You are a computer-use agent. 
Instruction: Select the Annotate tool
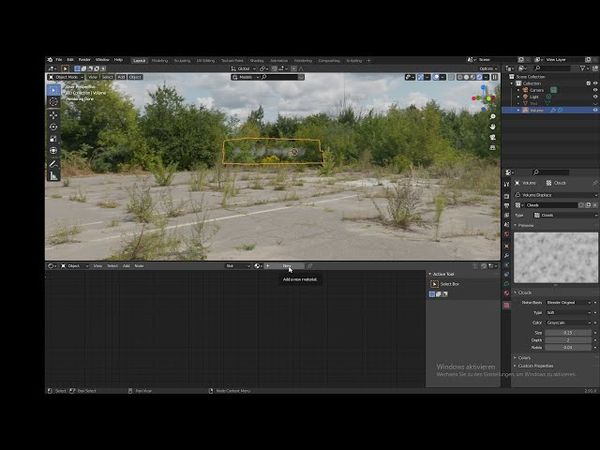point(54,164)
